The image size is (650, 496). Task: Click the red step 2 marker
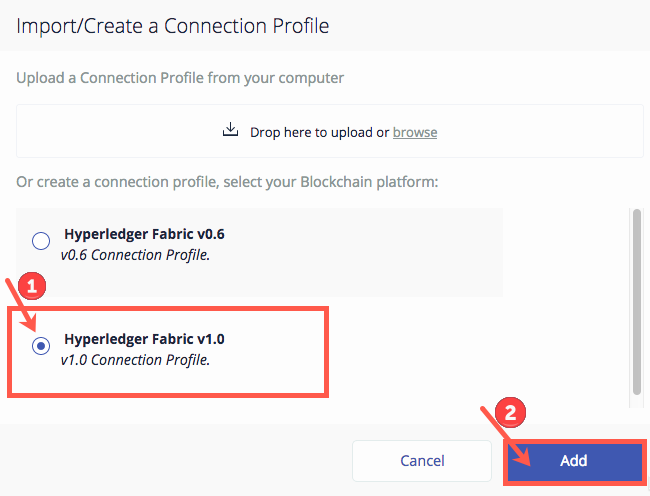pos(510,412)
